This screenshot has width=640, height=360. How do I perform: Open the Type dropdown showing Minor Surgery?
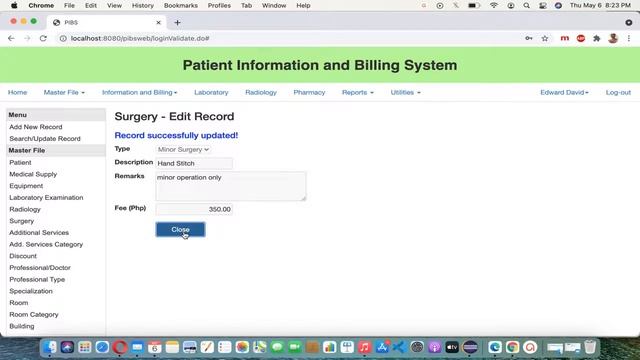point(183,149)
